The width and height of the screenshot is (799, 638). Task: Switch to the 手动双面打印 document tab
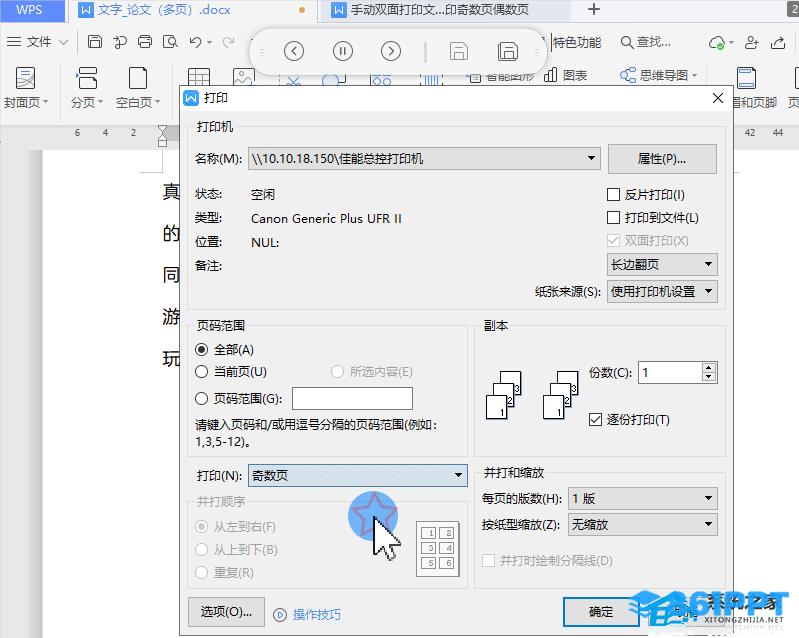(x=443, y=10)
